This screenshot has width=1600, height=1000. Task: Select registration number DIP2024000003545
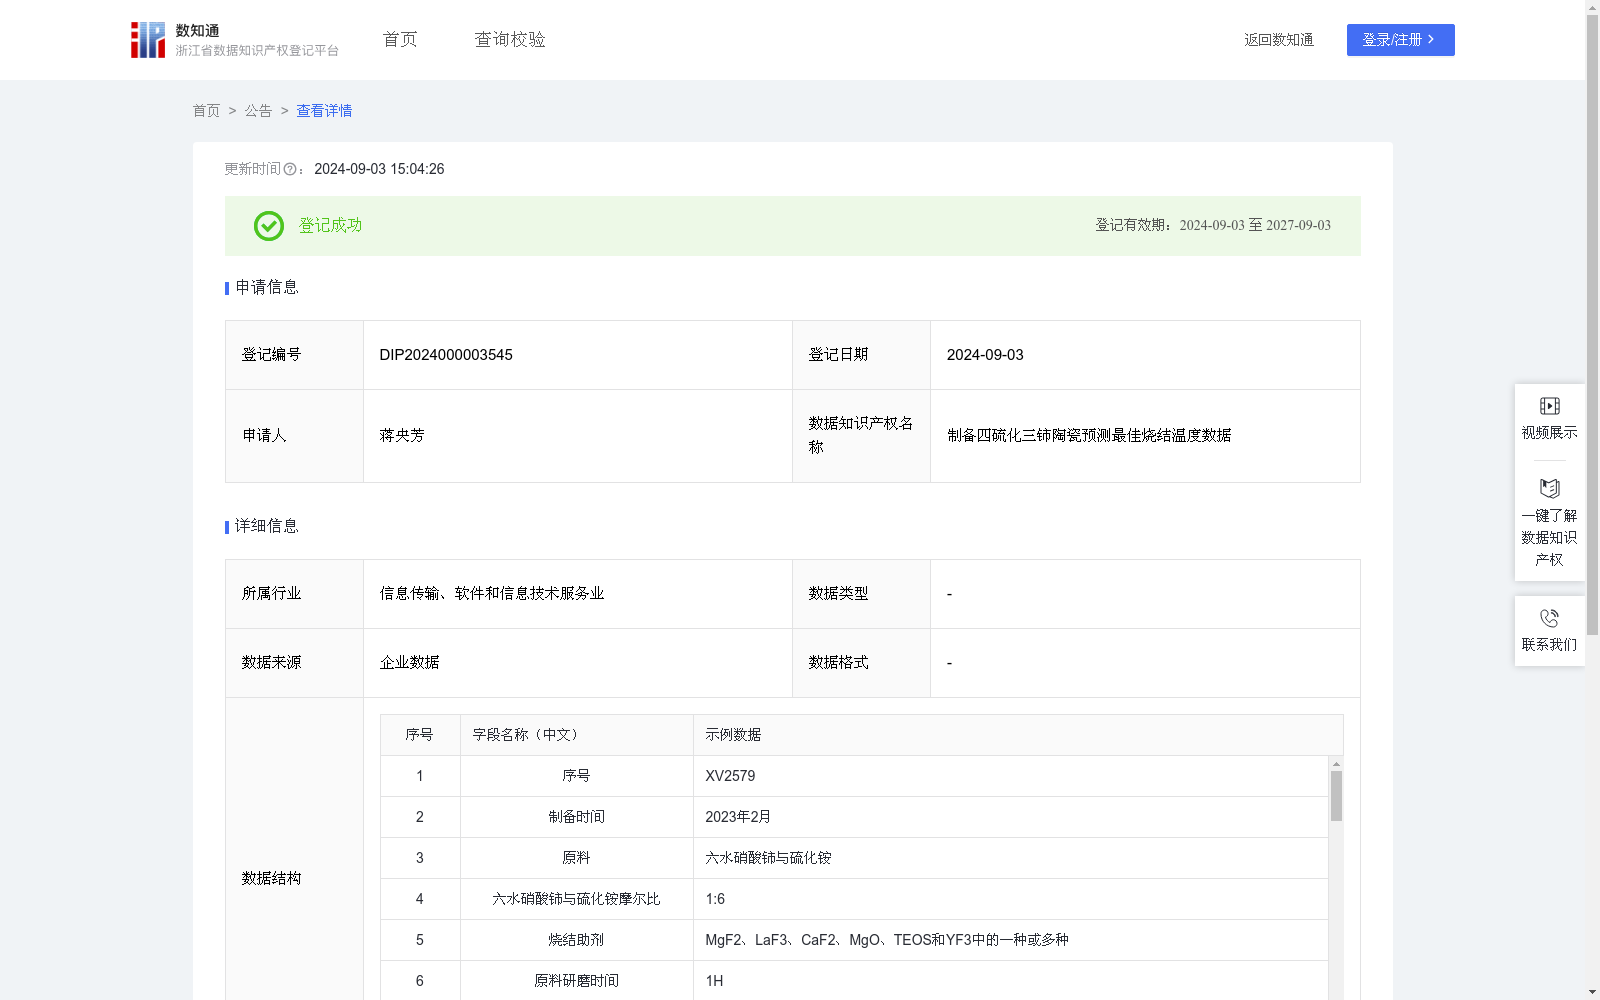pos(446,355)
